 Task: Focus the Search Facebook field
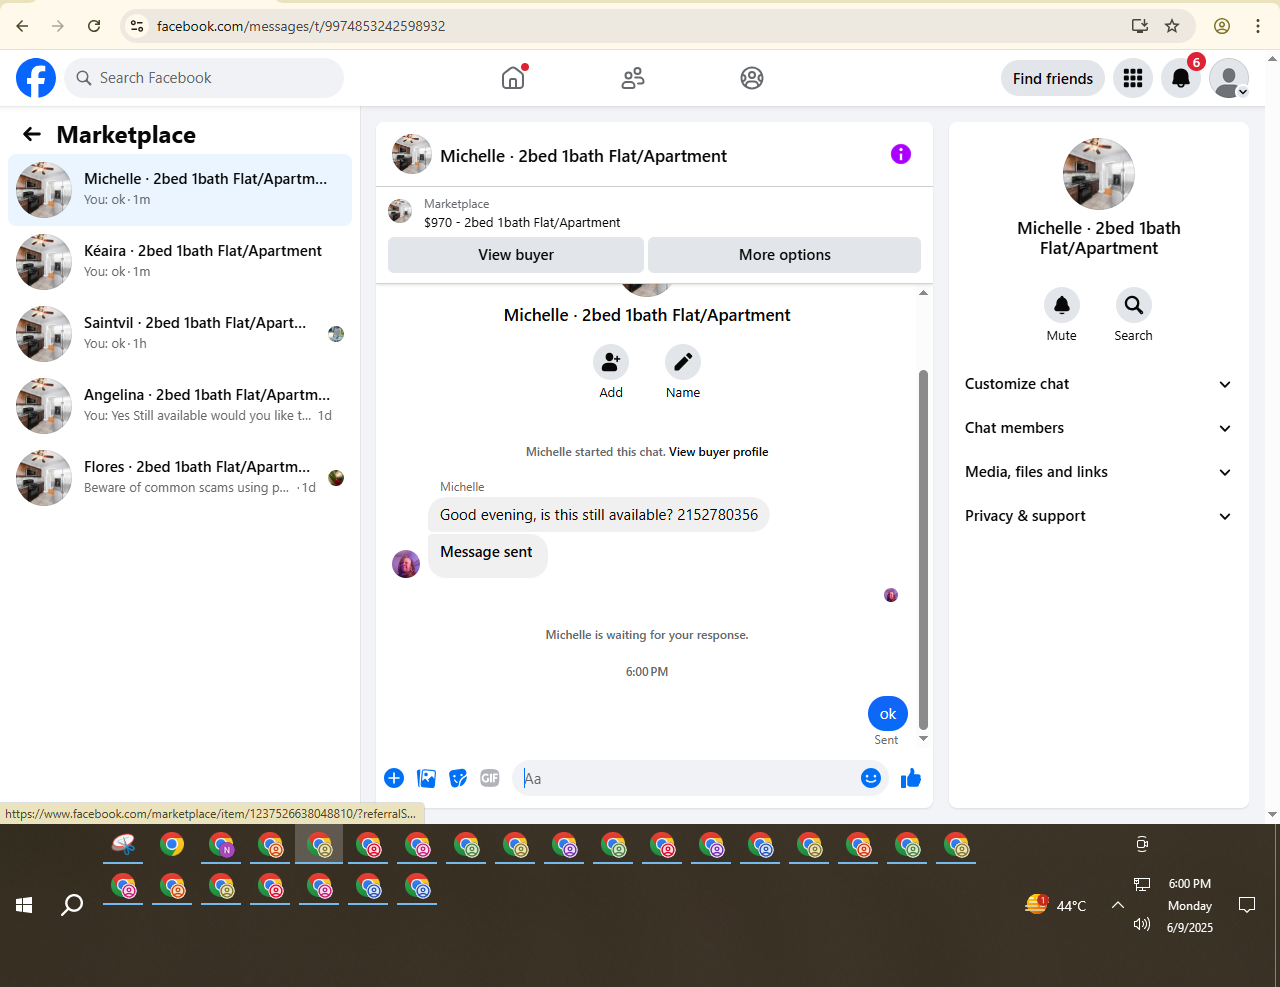tap(204, 78)
